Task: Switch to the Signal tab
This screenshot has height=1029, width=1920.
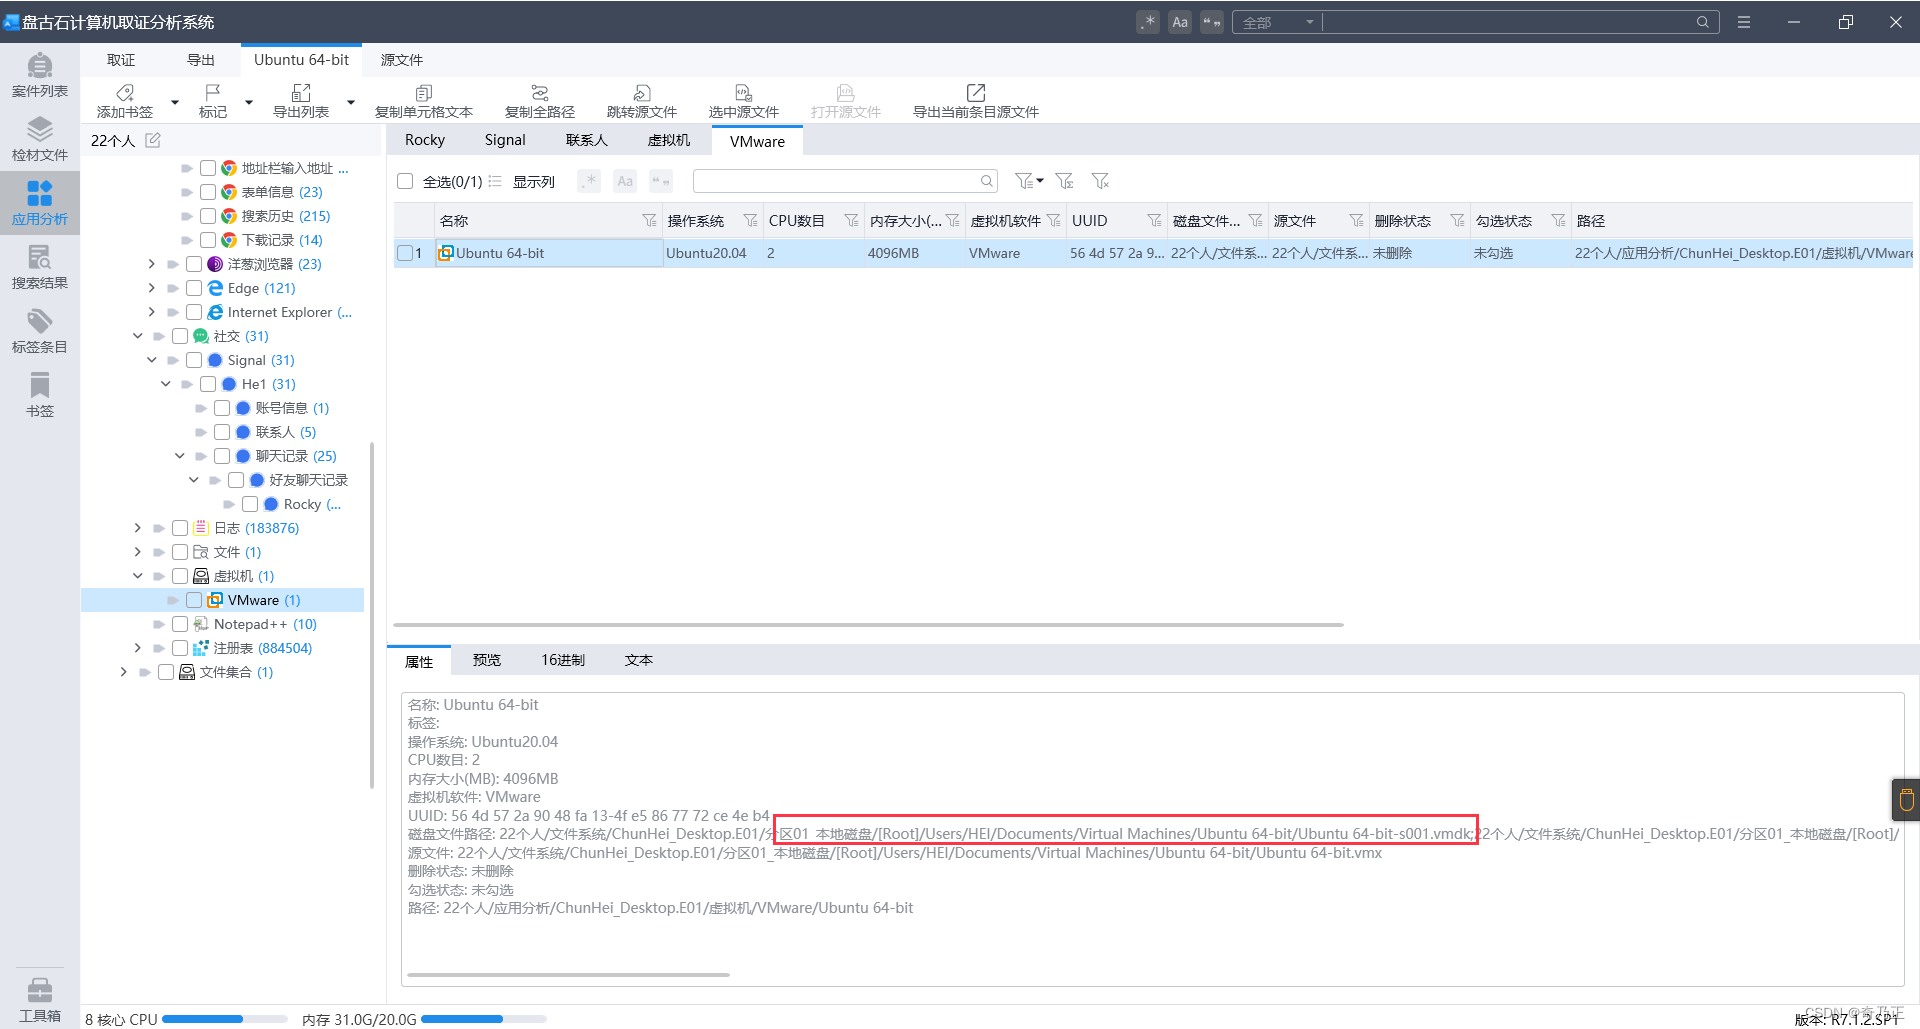Action: tap(505, 140)
